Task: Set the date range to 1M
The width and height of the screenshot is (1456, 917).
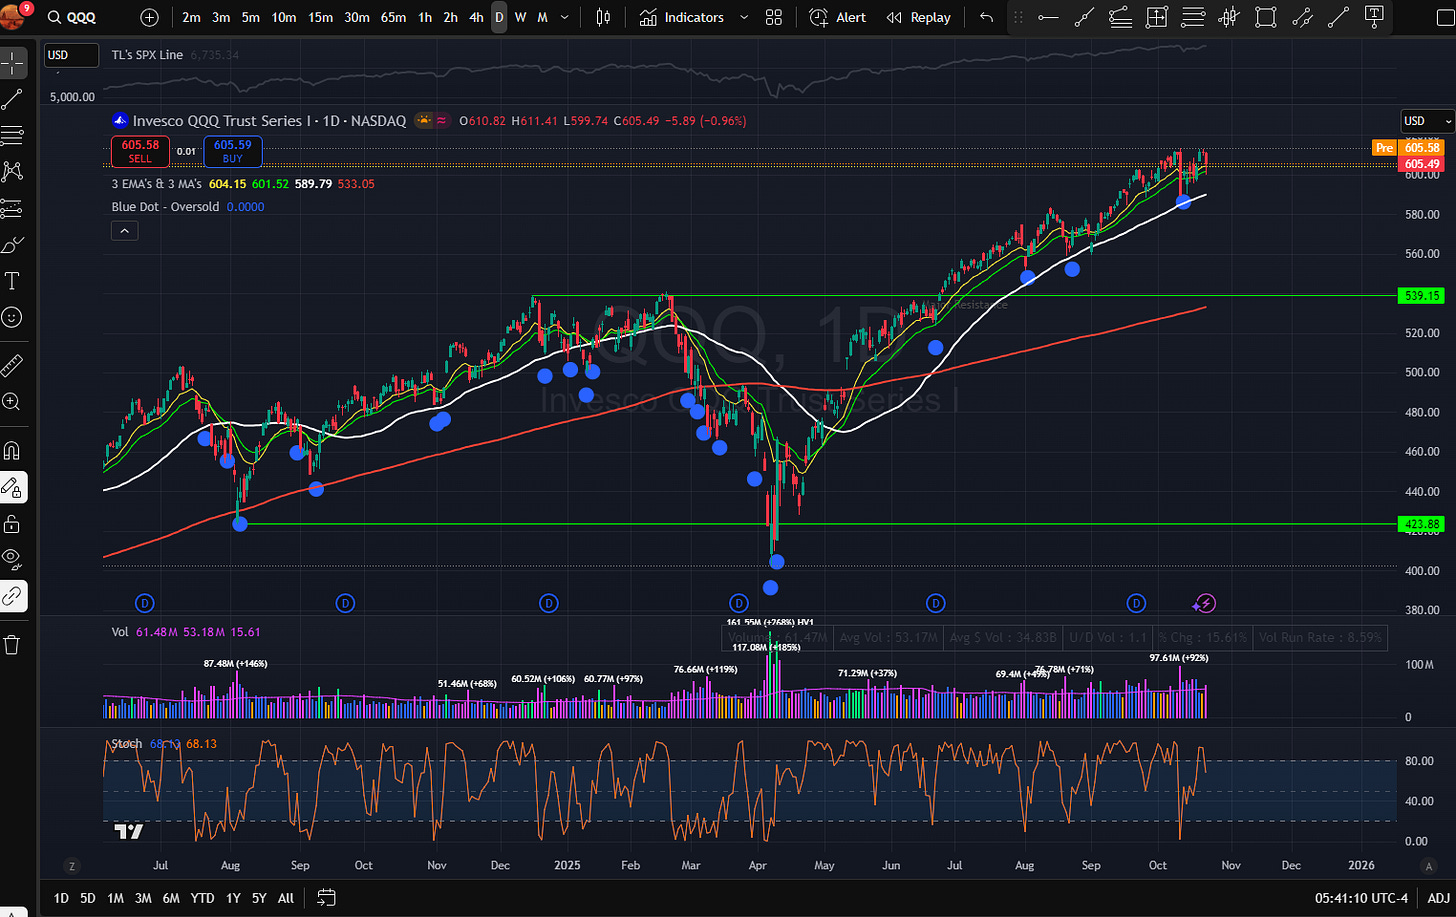Action: click(x=115, y=898)
